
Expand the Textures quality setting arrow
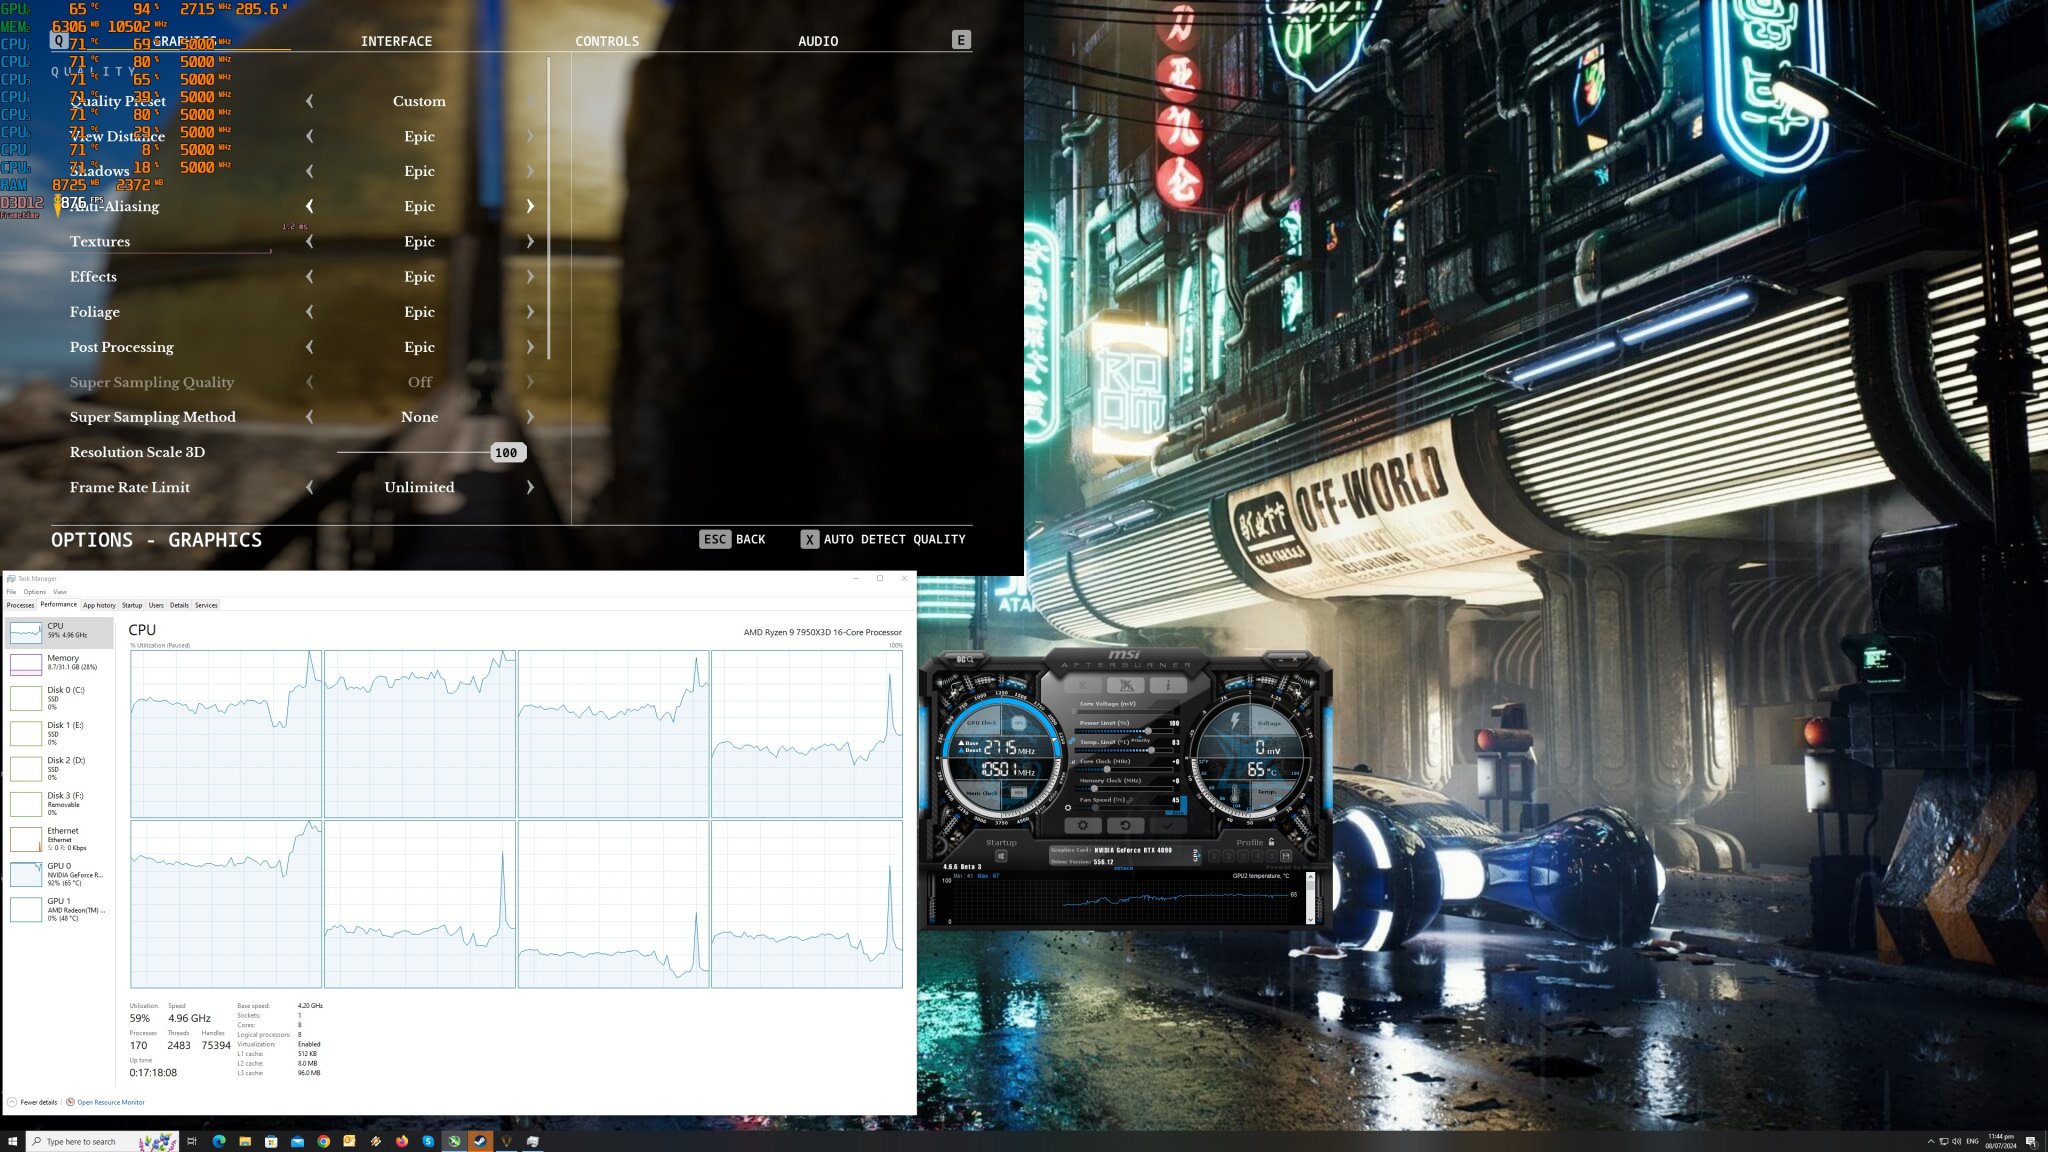tap(530, 241)
